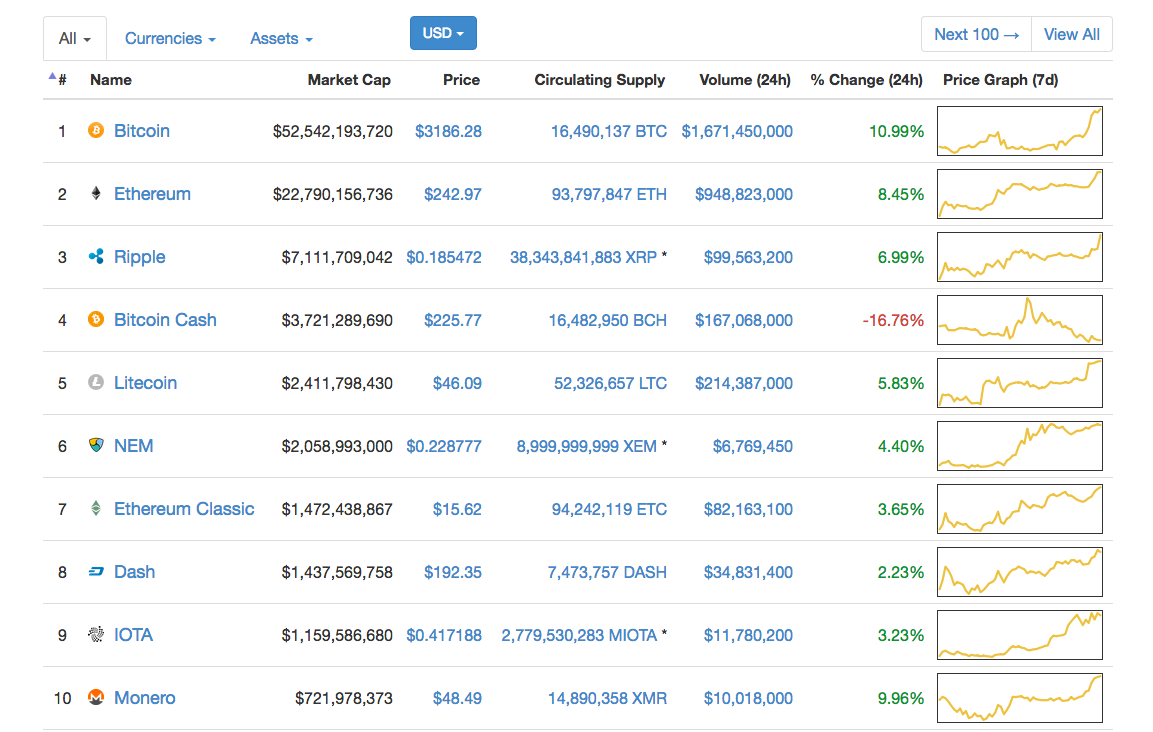Image resolution: width=1153 pixels, height=732 pixels.
Task: Click the IOTA dotted icon
Action: click(x=96, y=634)
